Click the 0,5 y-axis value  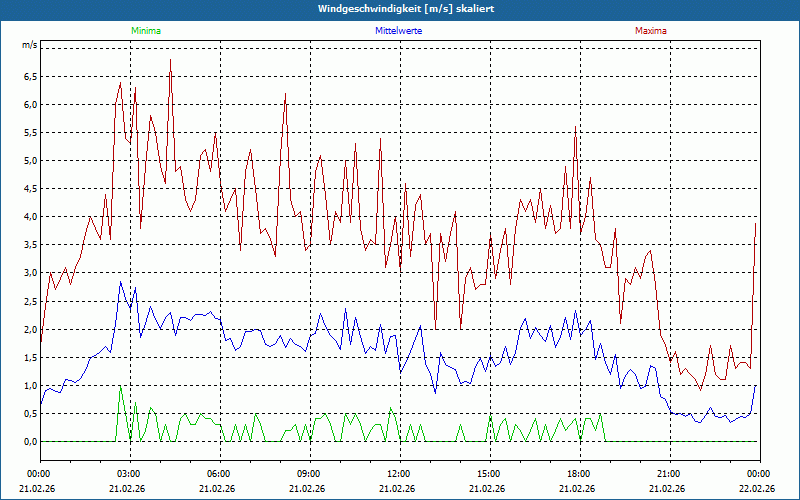coord(31,414)
